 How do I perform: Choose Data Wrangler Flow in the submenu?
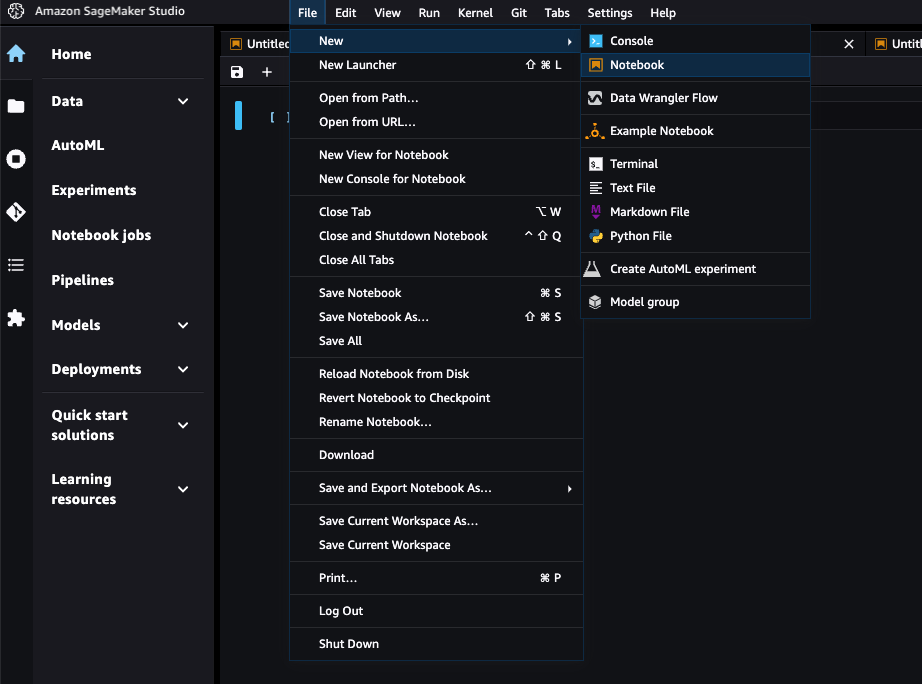[x=663, y=98]
